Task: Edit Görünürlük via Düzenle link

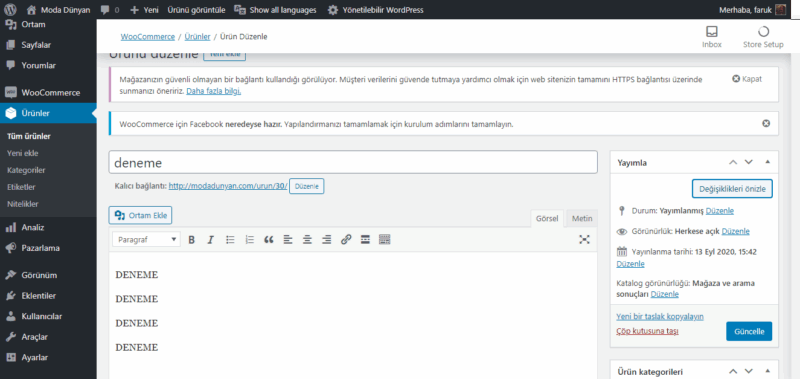Action: point(736,231)
